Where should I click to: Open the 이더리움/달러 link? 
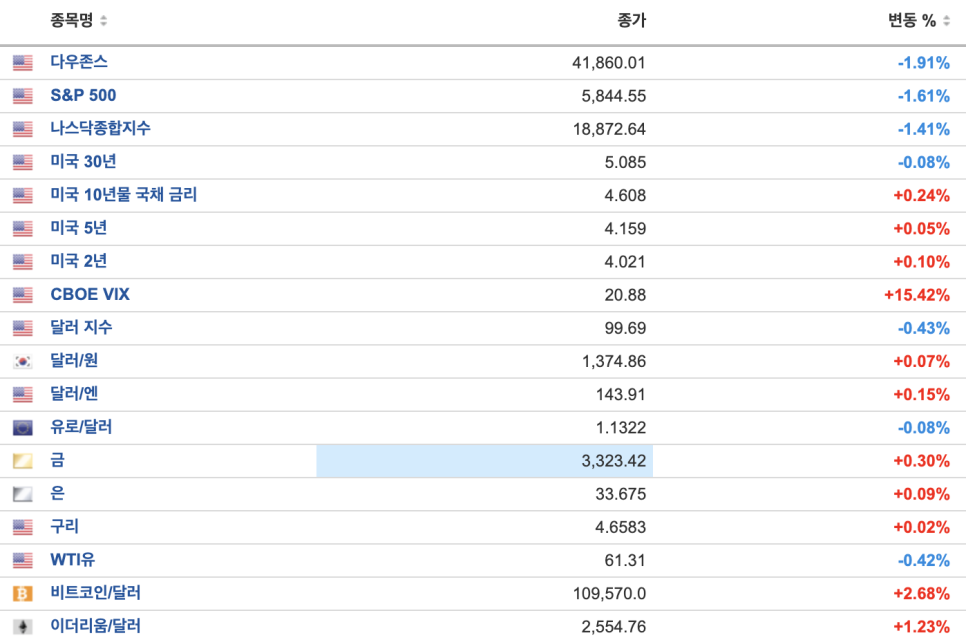95,626
